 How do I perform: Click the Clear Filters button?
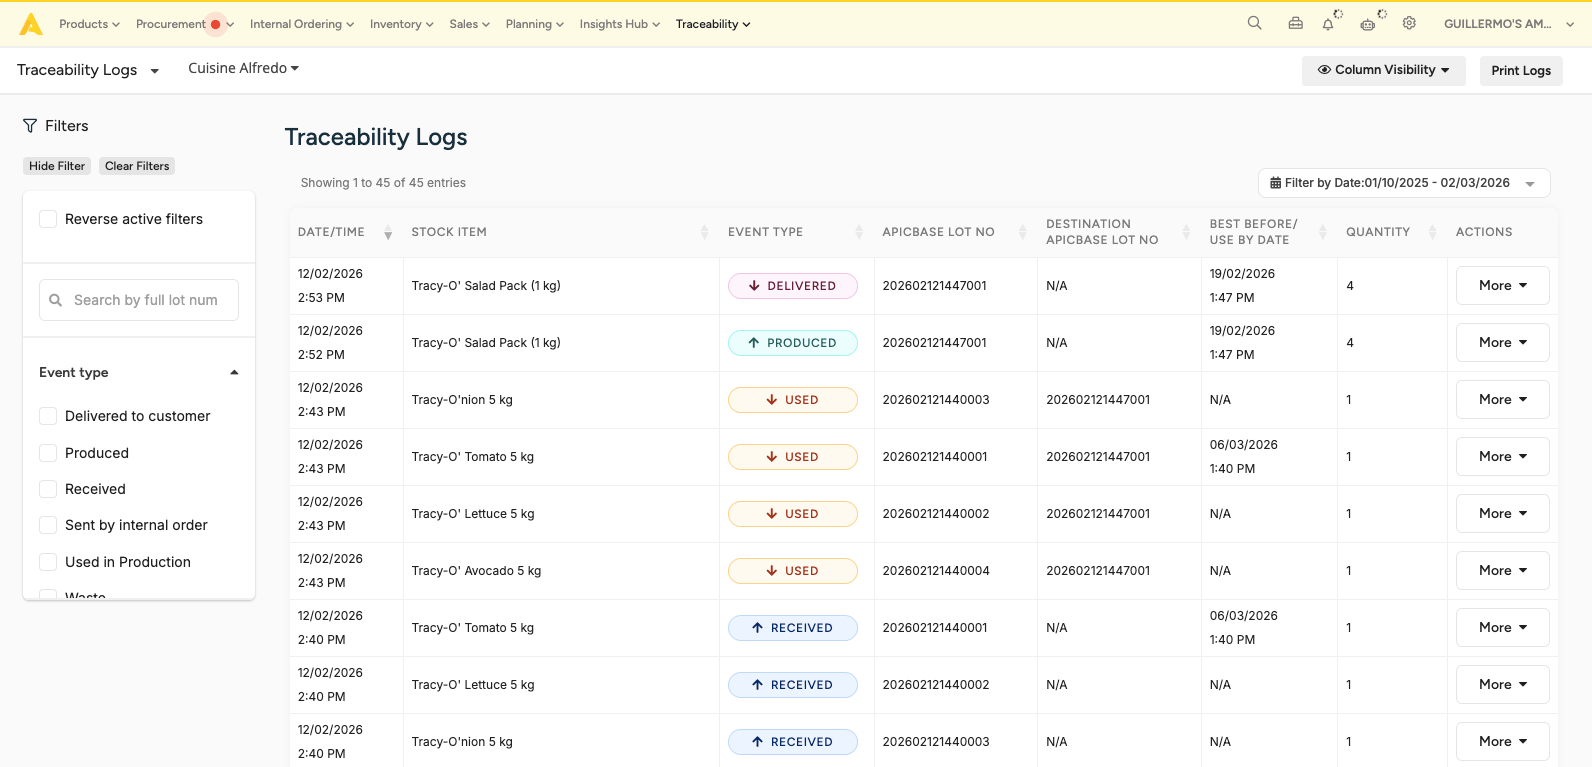137,166
